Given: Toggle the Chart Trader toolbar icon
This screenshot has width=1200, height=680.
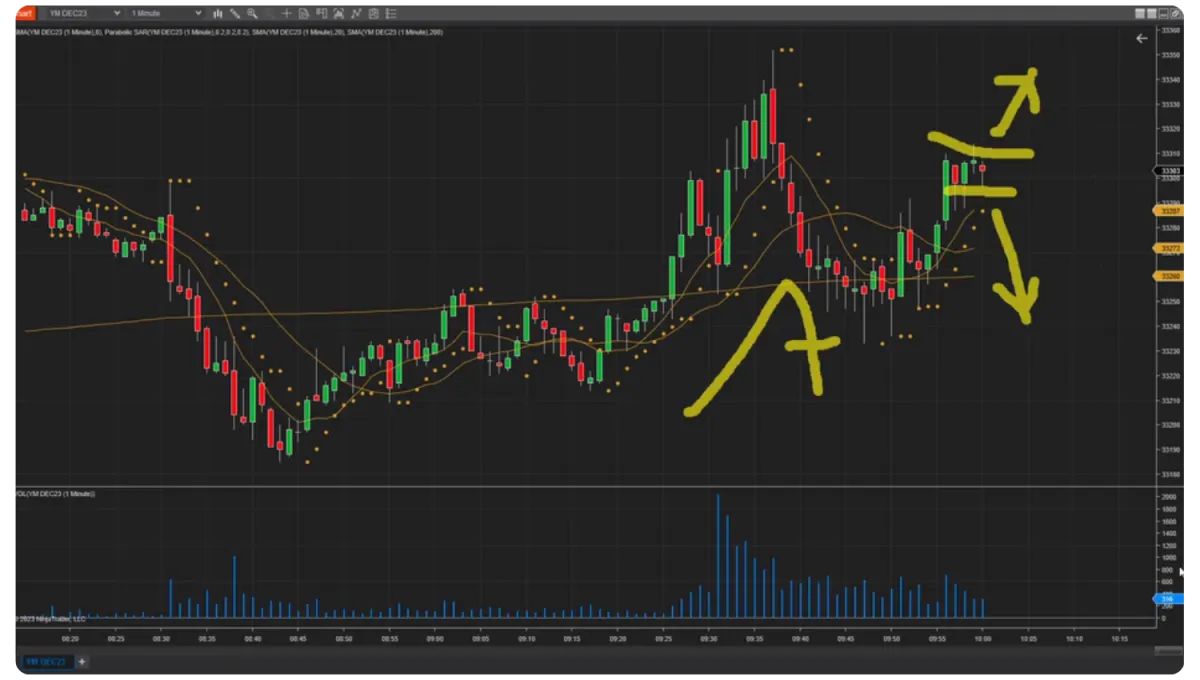Looking at the screenshot, I should click(x=322, y=14).
